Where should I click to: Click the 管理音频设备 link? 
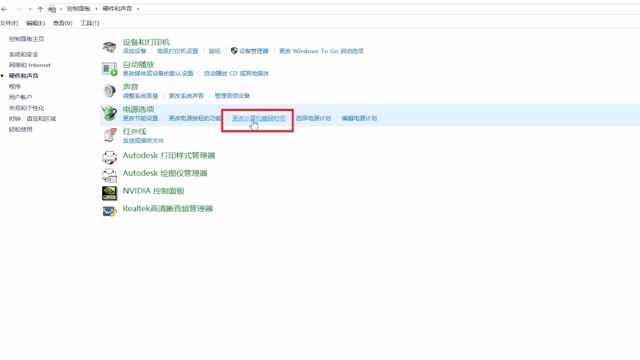click(x=232, y=96)
